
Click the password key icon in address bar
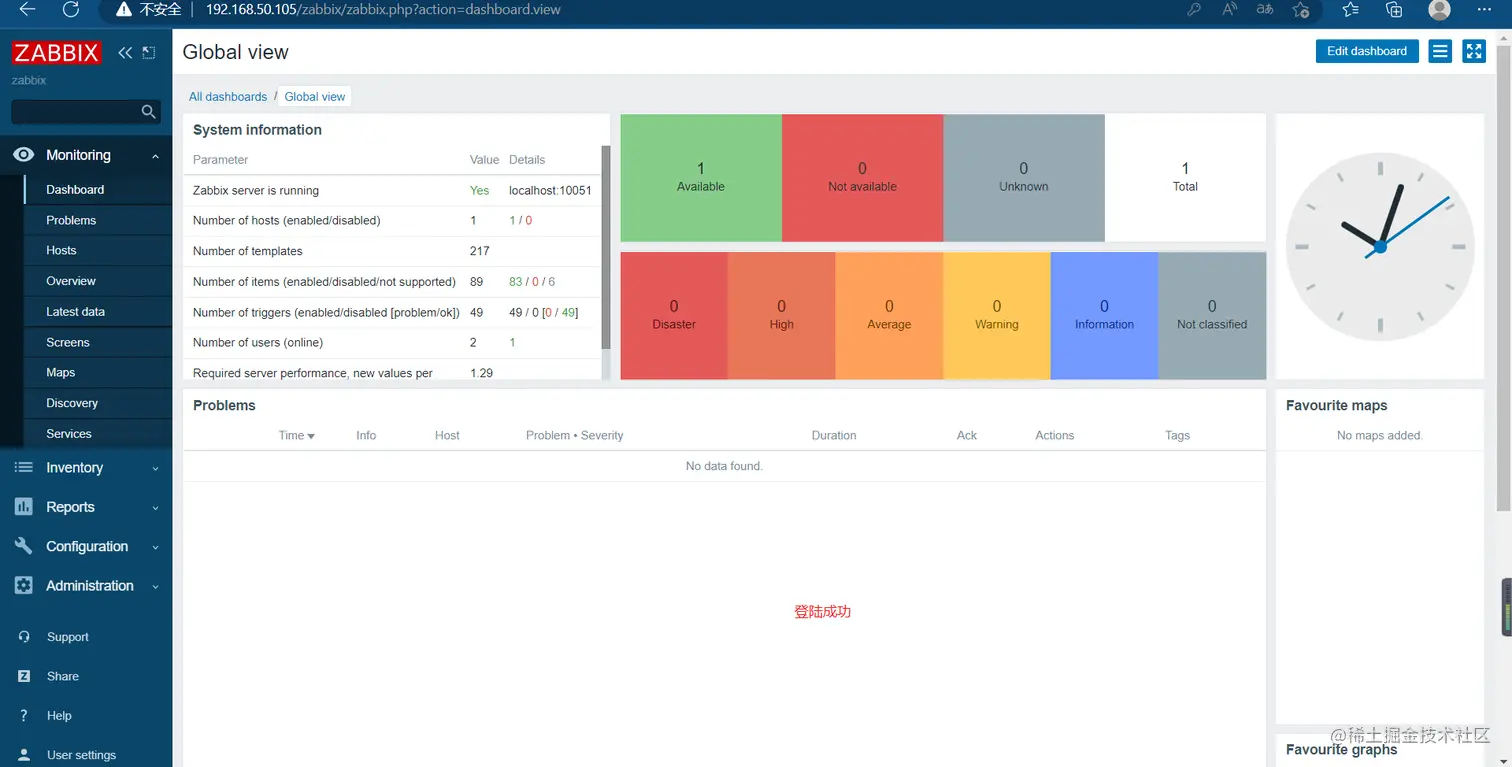click(1194, 9)
